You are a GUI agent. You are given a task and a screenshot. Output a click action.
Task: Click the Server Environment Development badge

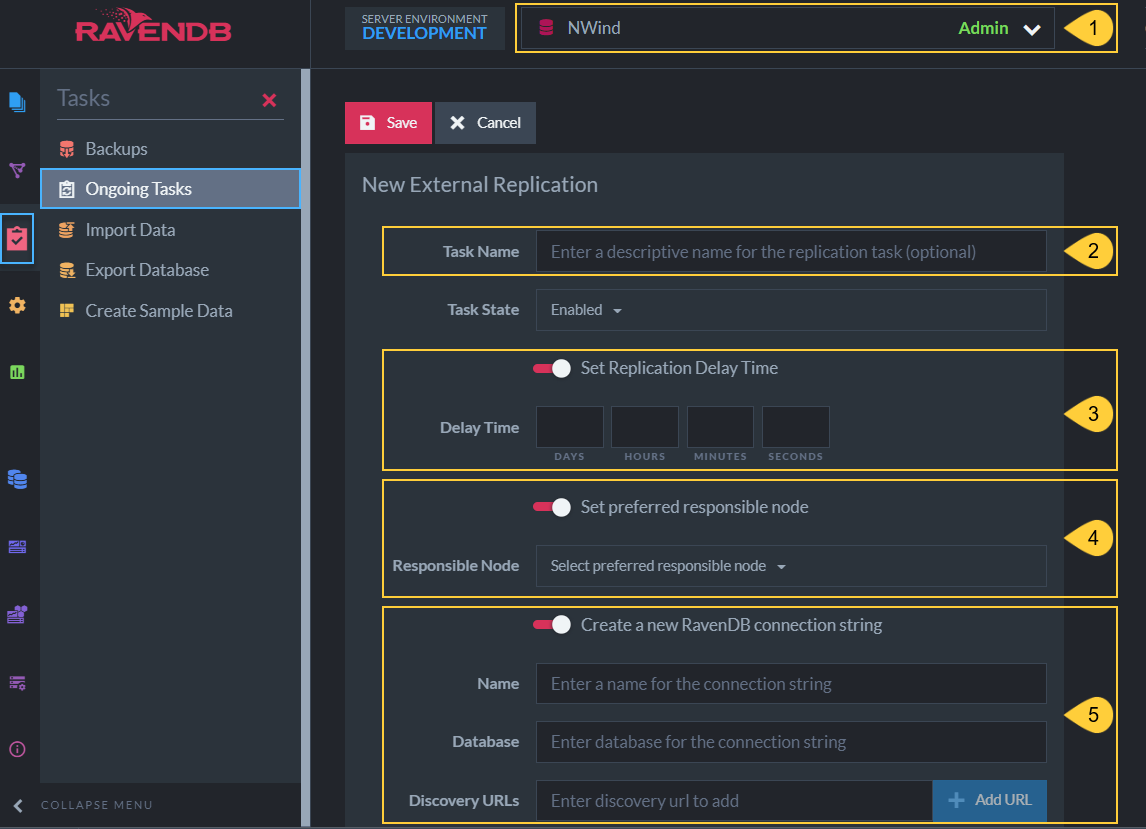point(425,29)
